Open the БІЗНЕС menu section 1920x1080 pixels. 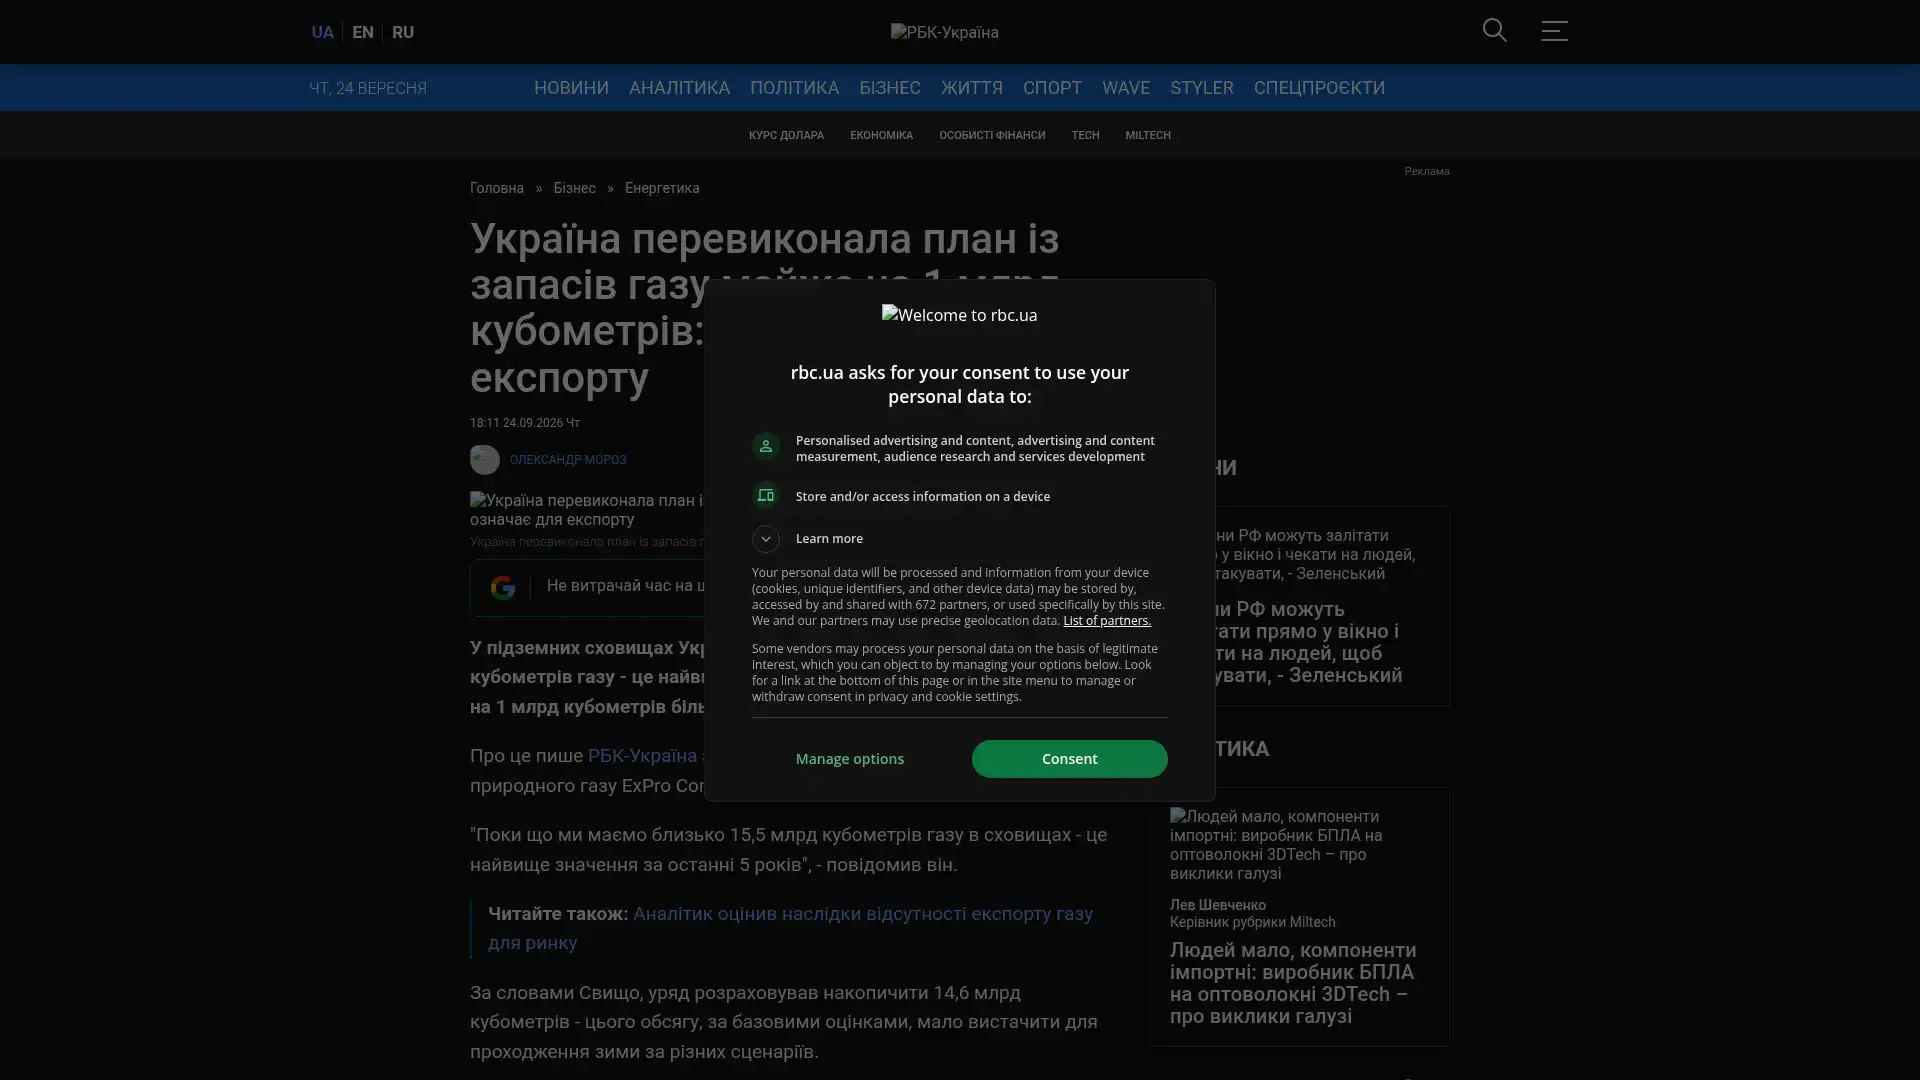coord(889,88)
